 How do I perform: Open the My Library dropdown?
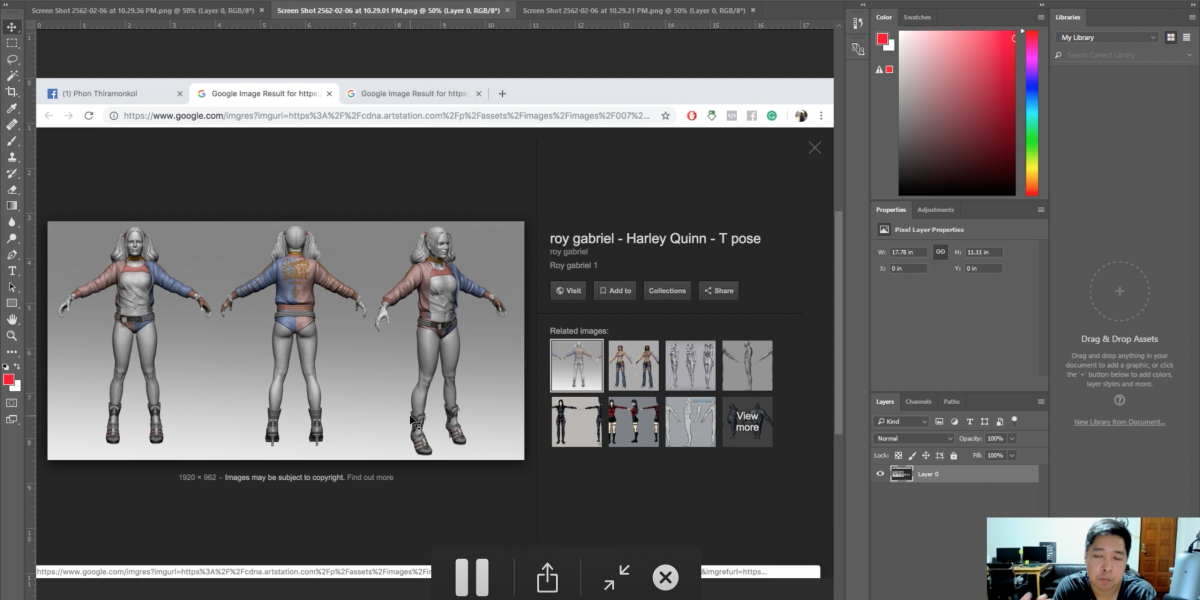coord(1107,37)
